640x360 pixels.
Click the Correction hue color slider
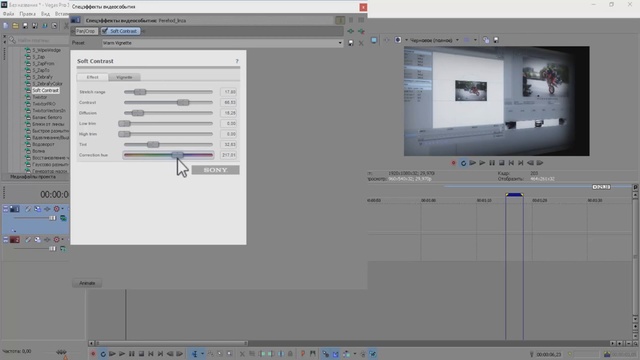[x=168, y=155]
